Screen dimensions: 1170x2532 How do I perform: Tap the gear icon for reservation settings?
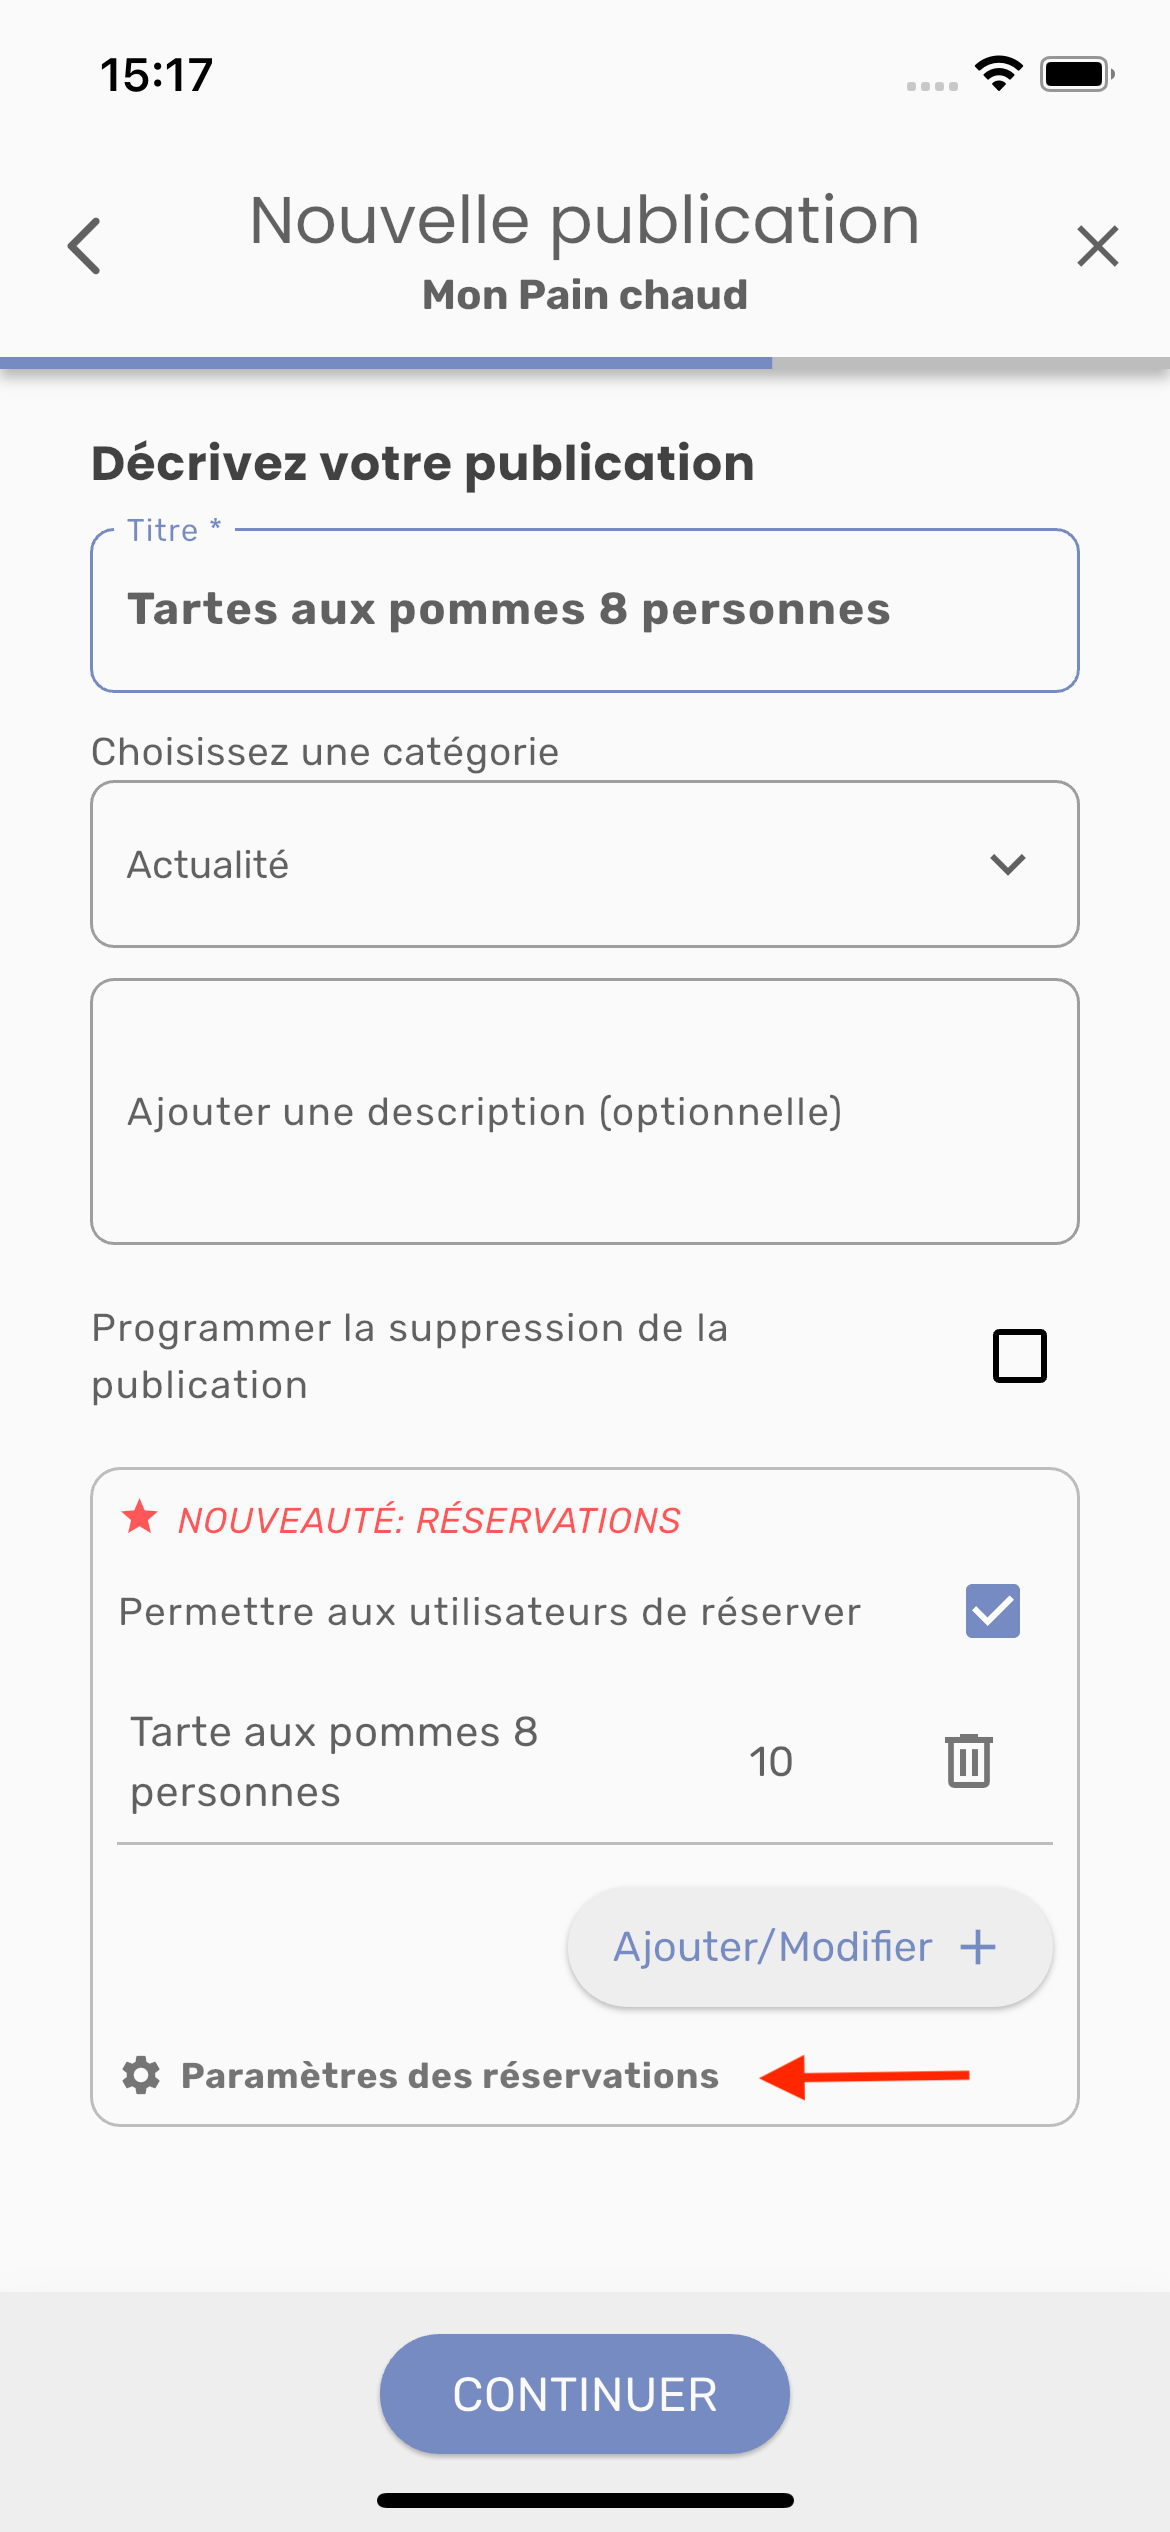coord(141,2075)
